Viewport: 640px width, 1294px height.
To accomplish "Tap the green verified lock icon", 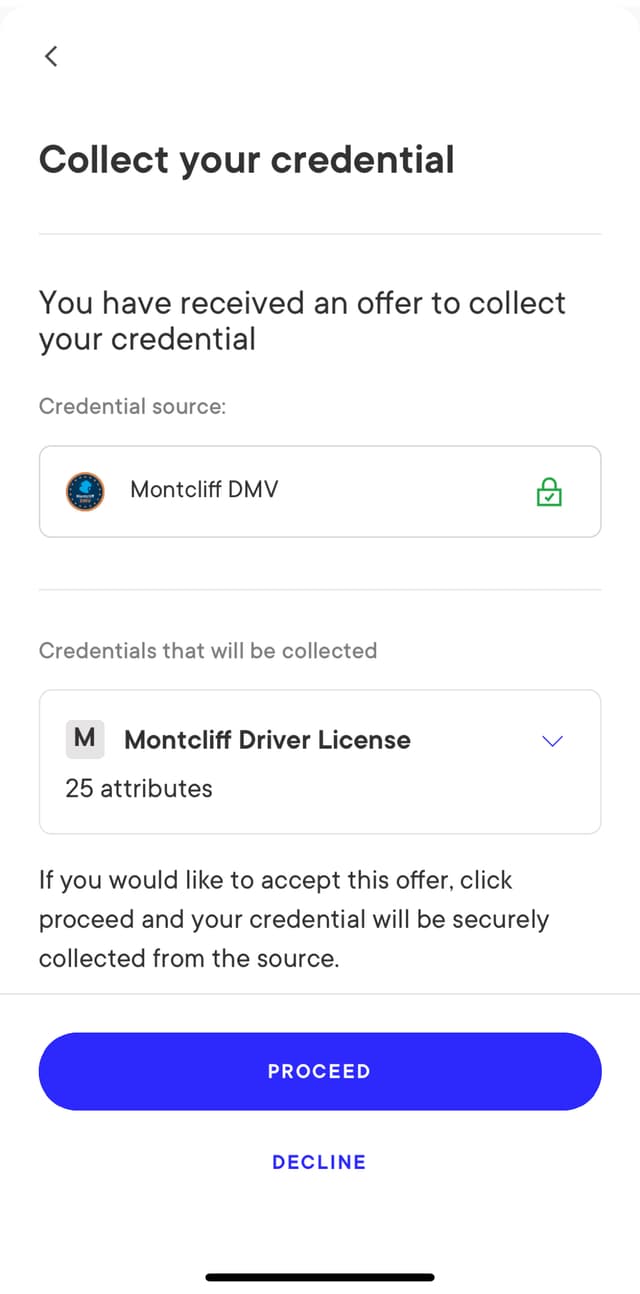I will click(549, 491).
